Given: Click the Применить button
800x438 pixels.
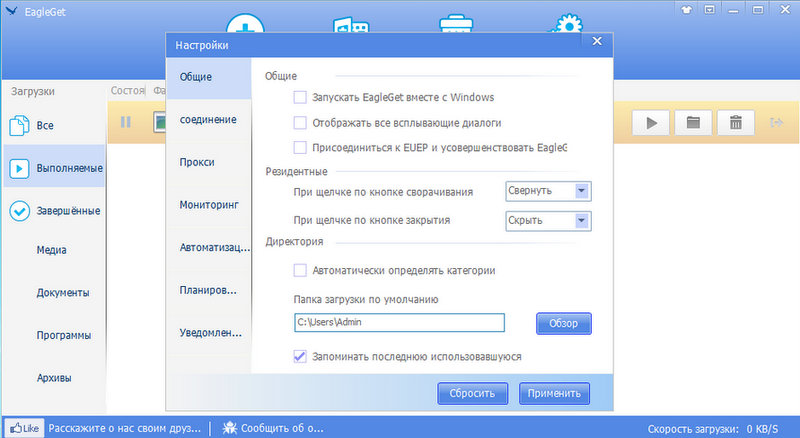Looking at the screenshot, I should pos(554,394).
